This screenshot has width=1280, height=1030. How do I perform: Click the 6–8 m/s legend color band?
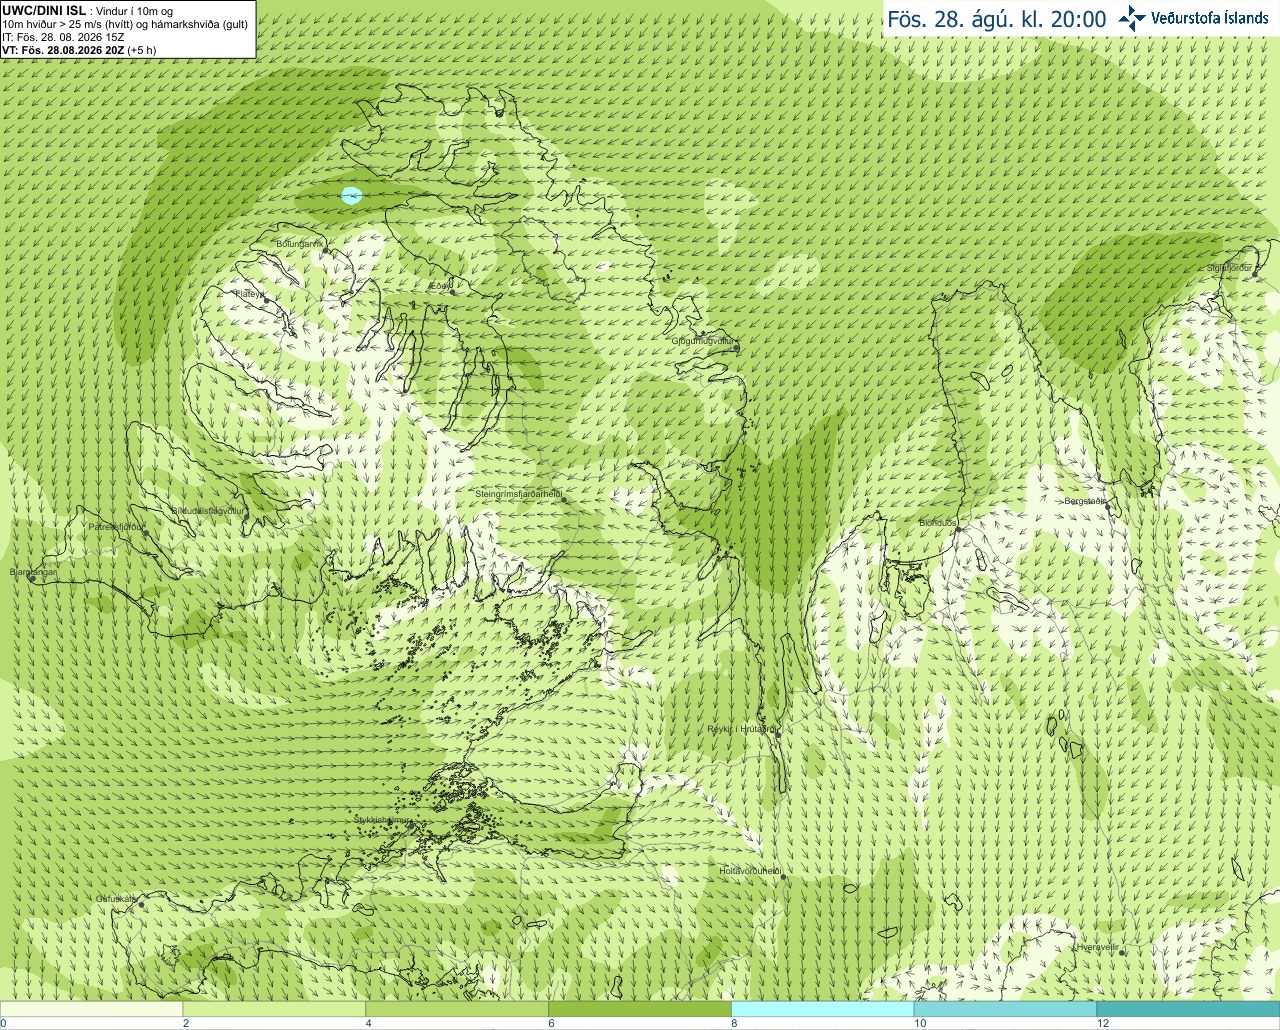(640, 1009)
